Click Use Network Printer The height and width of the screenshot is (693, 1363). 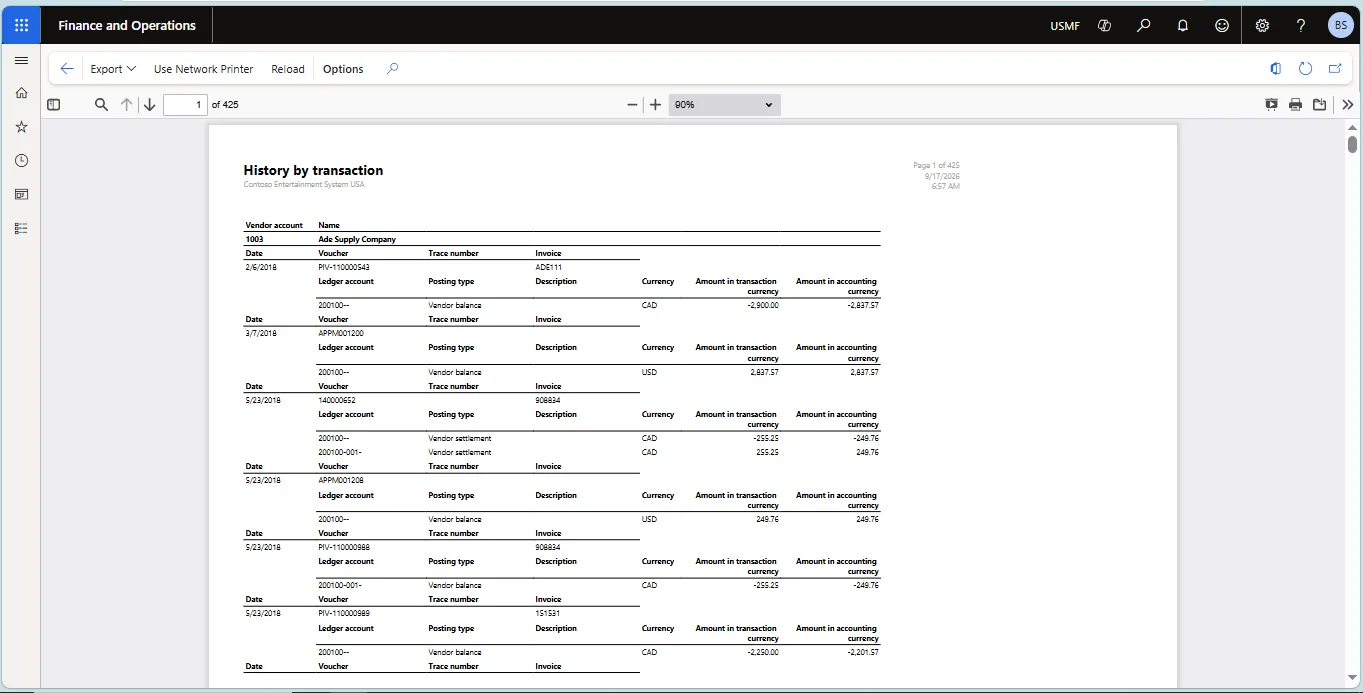204,69
